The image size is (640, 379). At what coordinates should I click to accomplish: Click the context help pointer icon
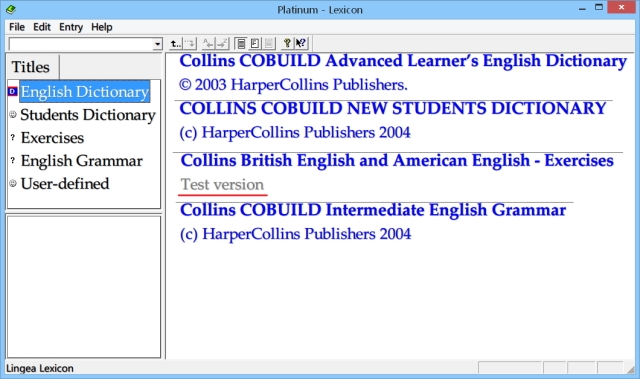click(x=301, y=43)
